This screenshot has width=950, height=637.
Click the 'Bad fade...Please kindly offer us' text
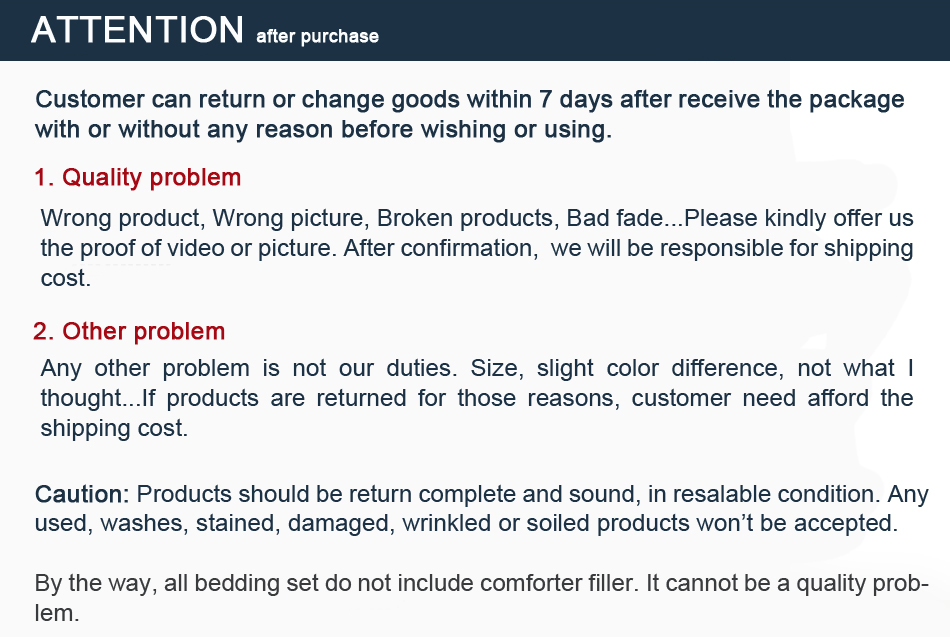tap(740, 218)
